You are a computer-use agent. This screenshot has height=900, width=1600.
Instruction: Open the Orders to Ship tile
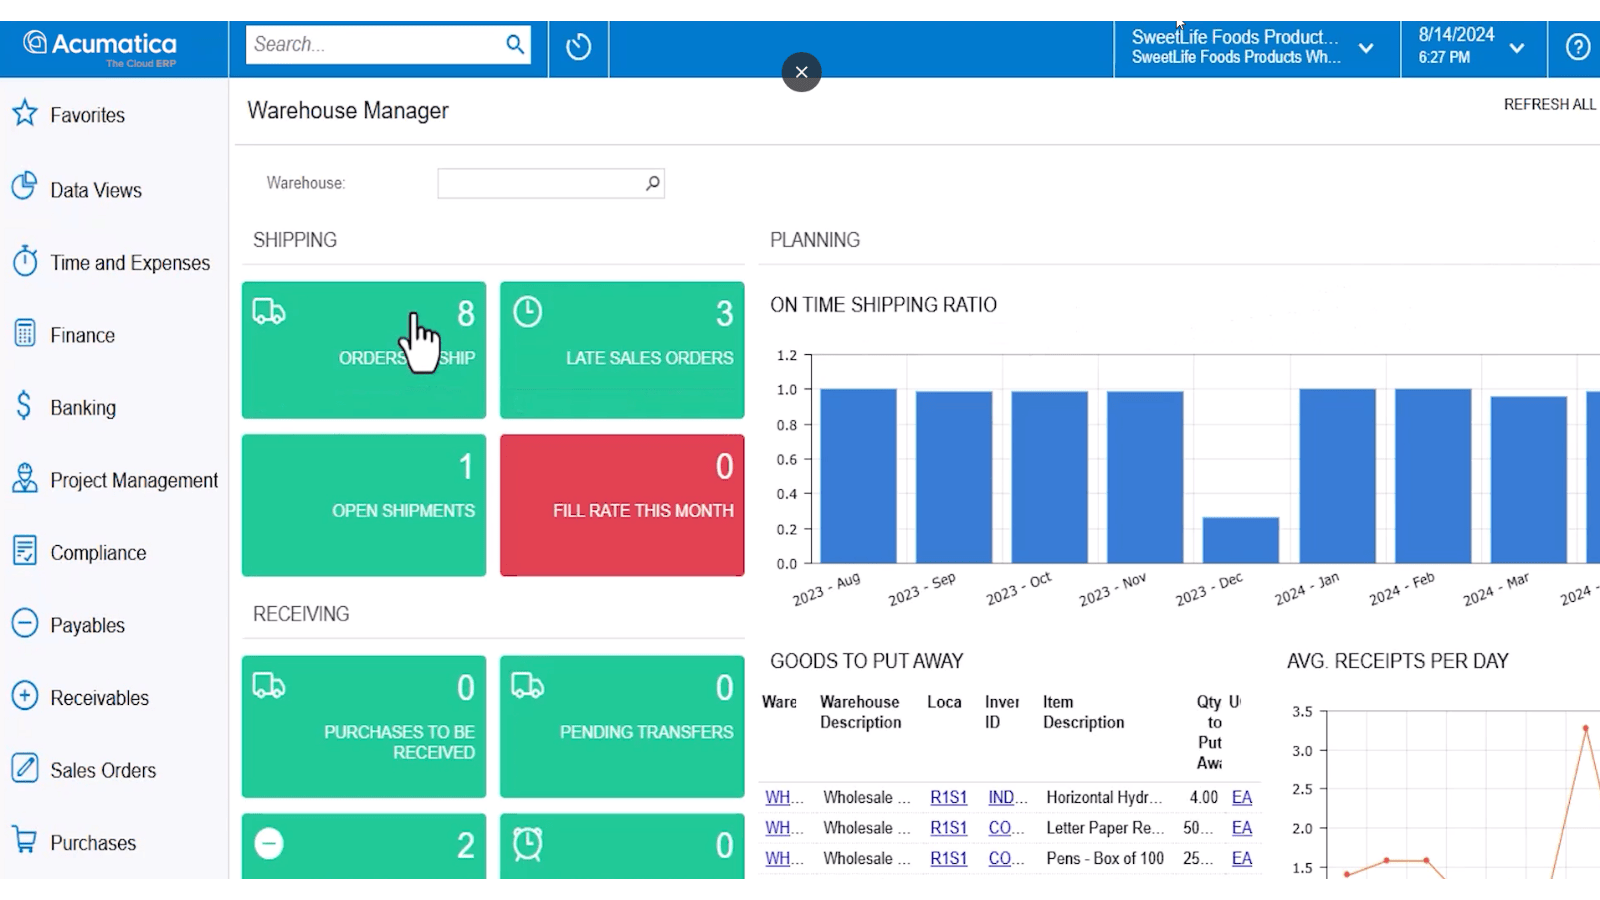tap(364, 350)
